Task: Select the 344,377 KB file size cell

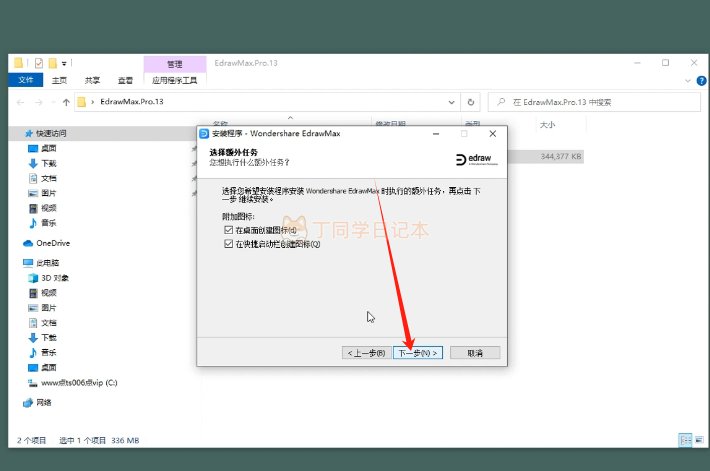Action: (x=561, y=157)
